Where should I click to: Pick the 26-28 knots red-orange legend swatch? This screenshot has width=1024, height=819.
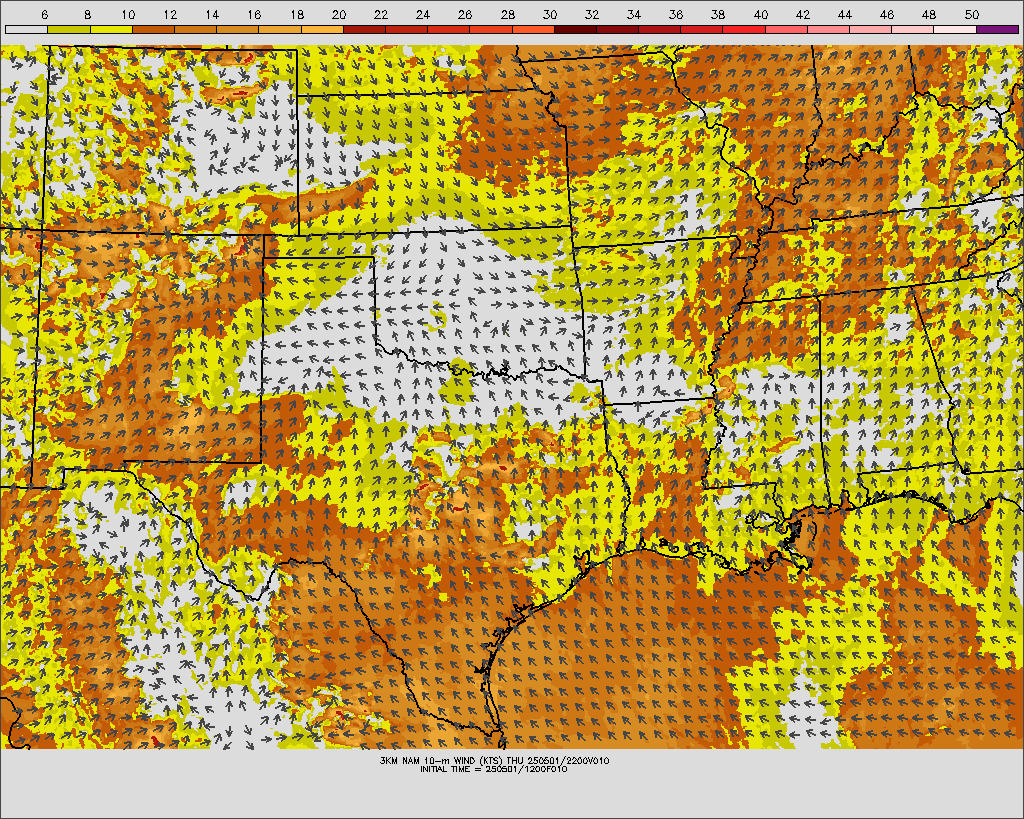coord(491,29)
